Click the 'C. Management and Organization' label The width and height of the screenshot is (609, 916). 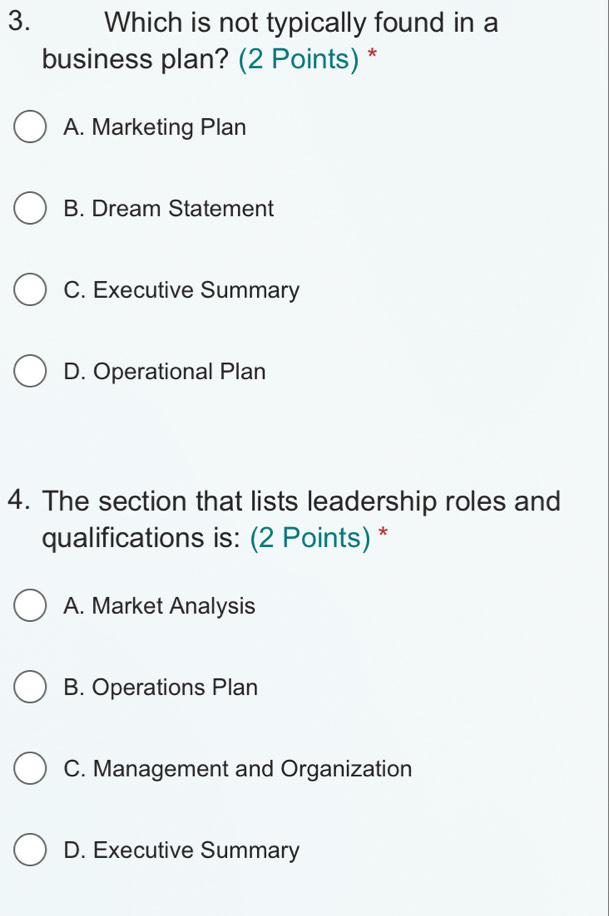point(237,769)
